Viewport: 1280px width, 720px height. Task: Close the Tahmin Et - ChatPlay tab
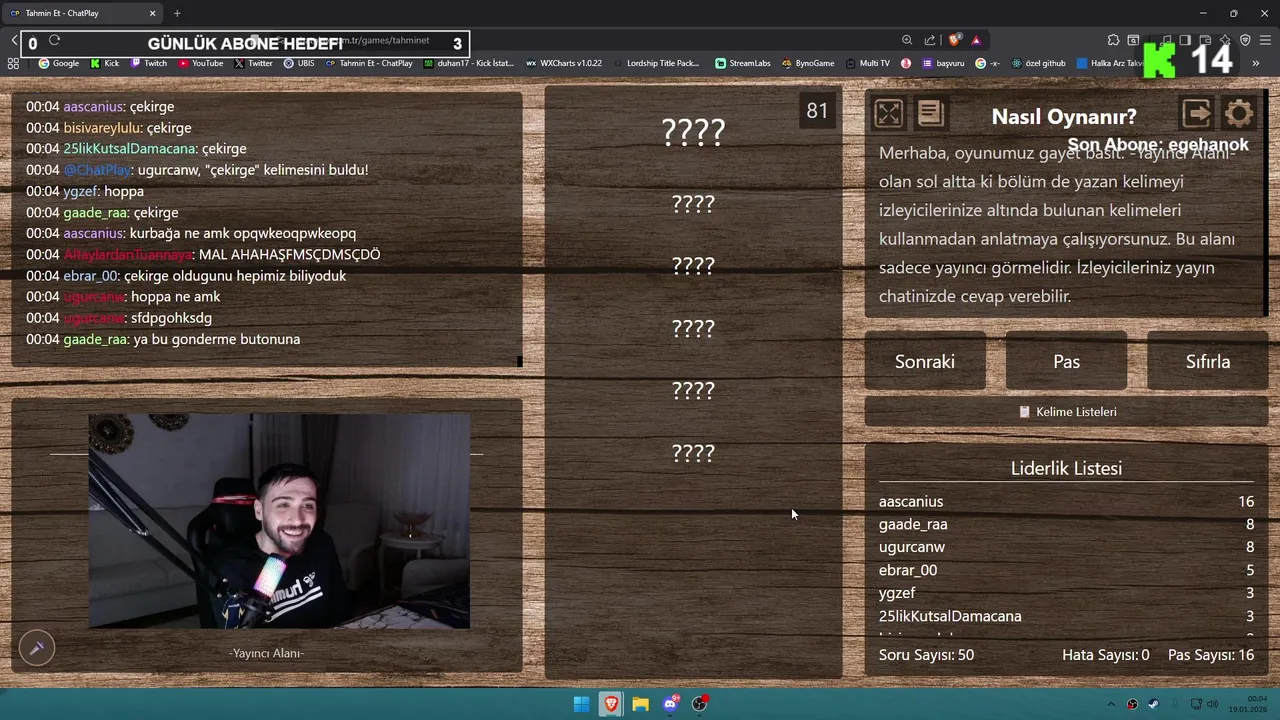(153, 13)
